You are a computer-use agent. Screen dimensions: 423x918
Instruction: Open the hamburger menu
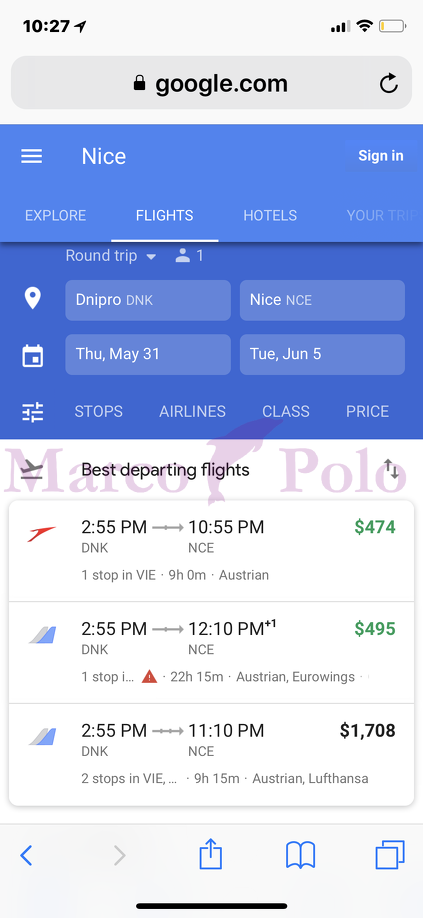[32, 156]
